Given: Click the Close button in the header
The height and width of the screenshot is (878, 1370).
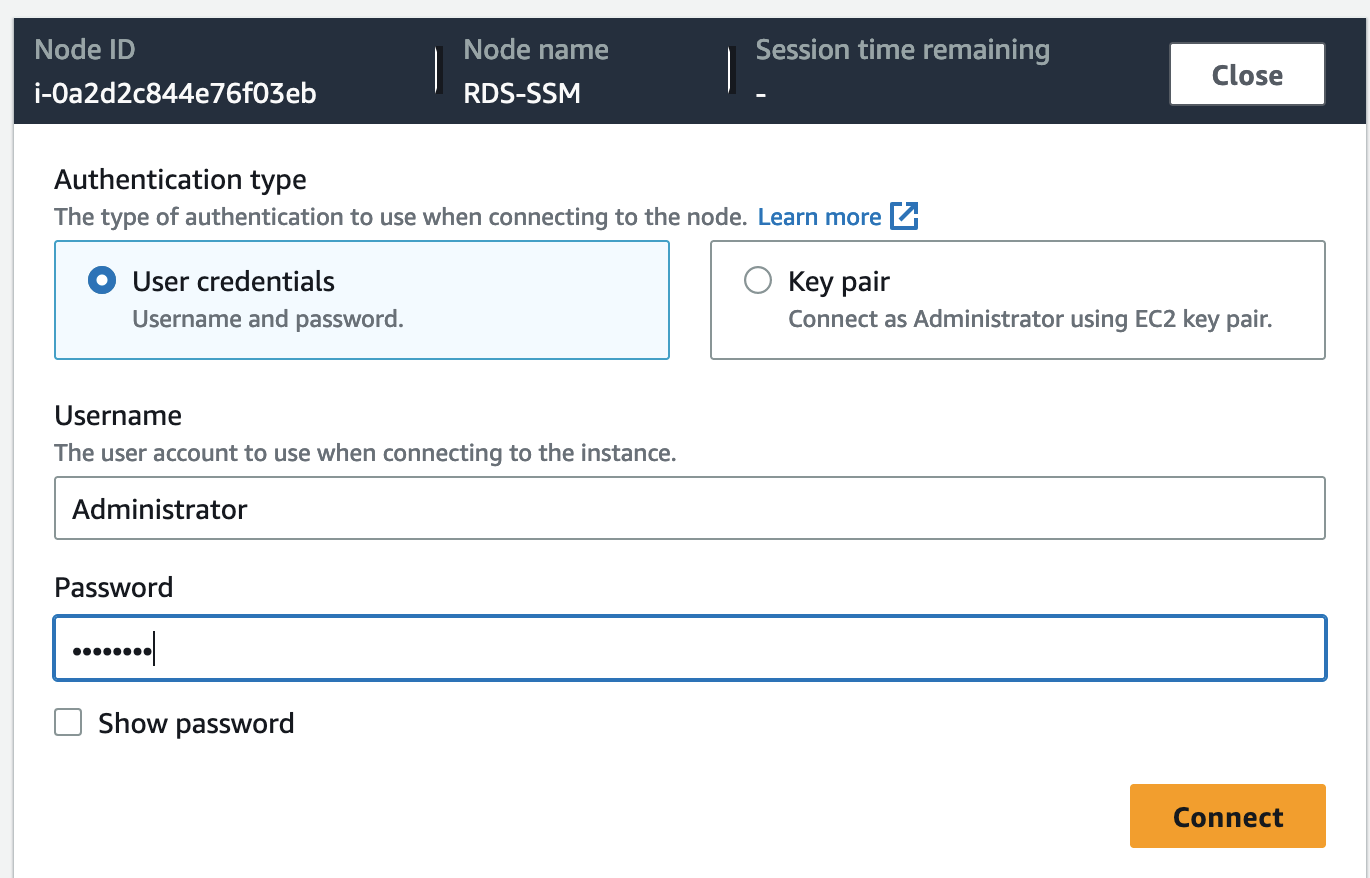Looking at the screenshot, I should pyautogui.click(x=1246, y=75).
